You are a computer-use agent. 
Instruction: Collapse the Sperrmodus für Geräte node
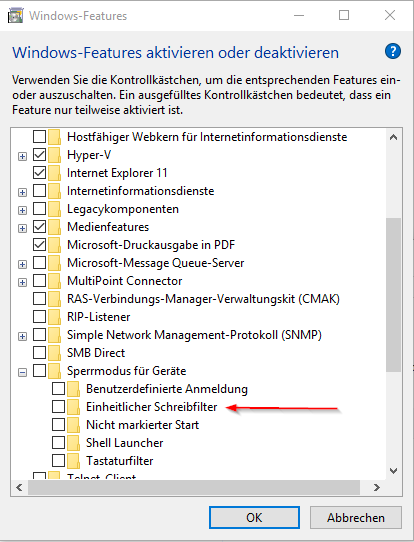[x=22, y=372]
